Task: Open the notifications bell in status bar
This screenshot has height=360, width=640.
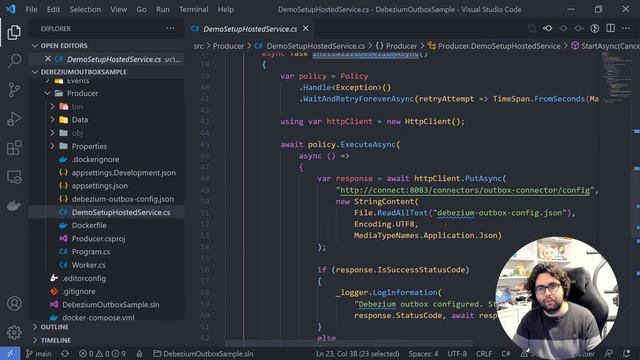Action: 627,353
